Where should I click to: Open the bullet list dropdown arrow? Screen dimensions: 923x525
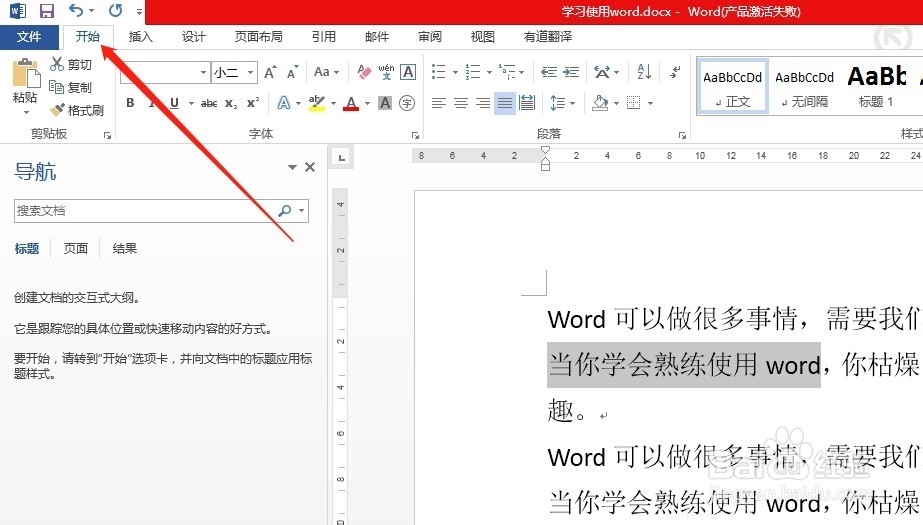click(x=455, y=72)
